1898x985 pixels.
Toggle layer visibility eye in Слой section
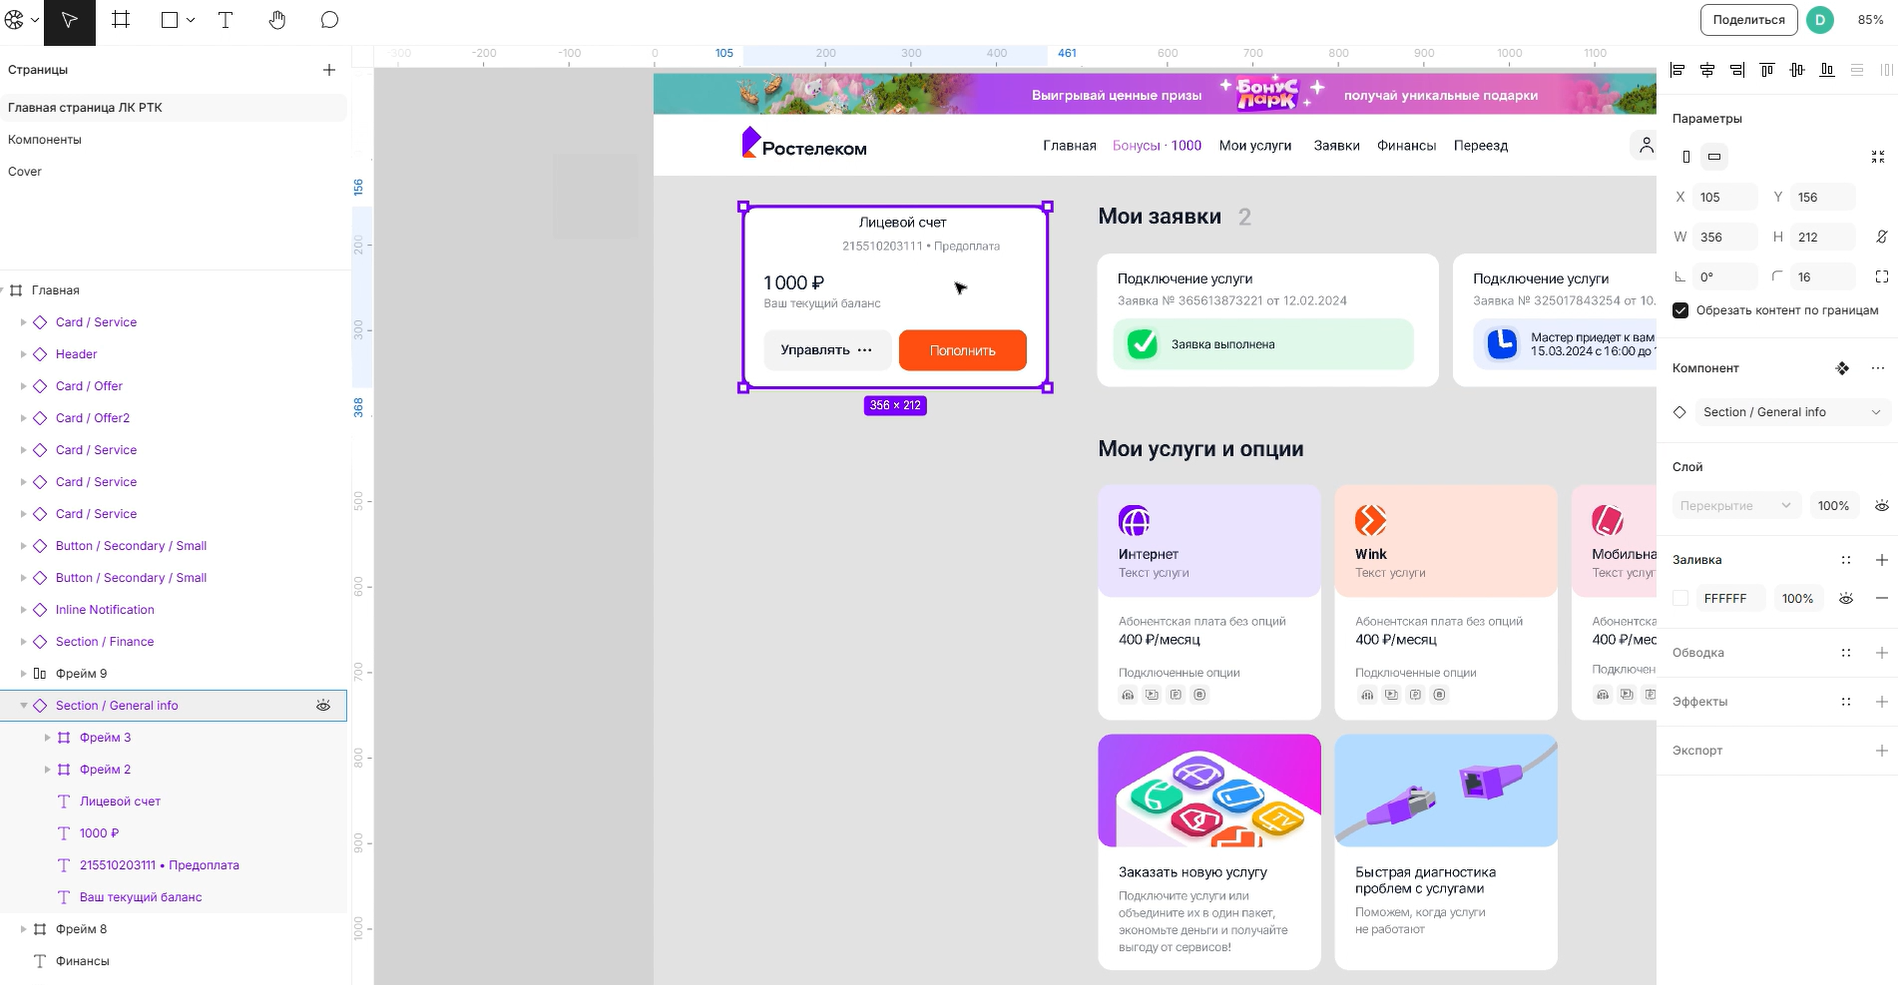pyautogui.click(x=1881, y=506)
